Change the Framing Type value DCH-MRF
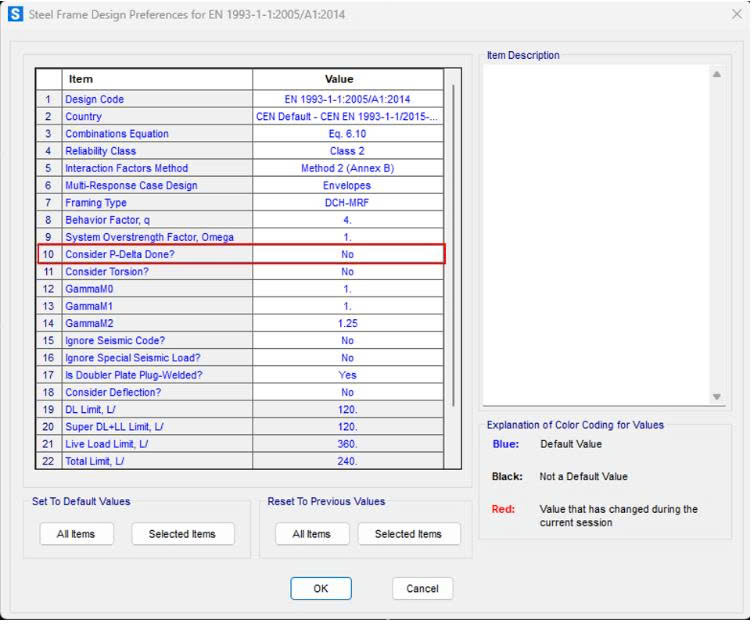Viewport: 755px width, 624px height. (x=347, y=203)
